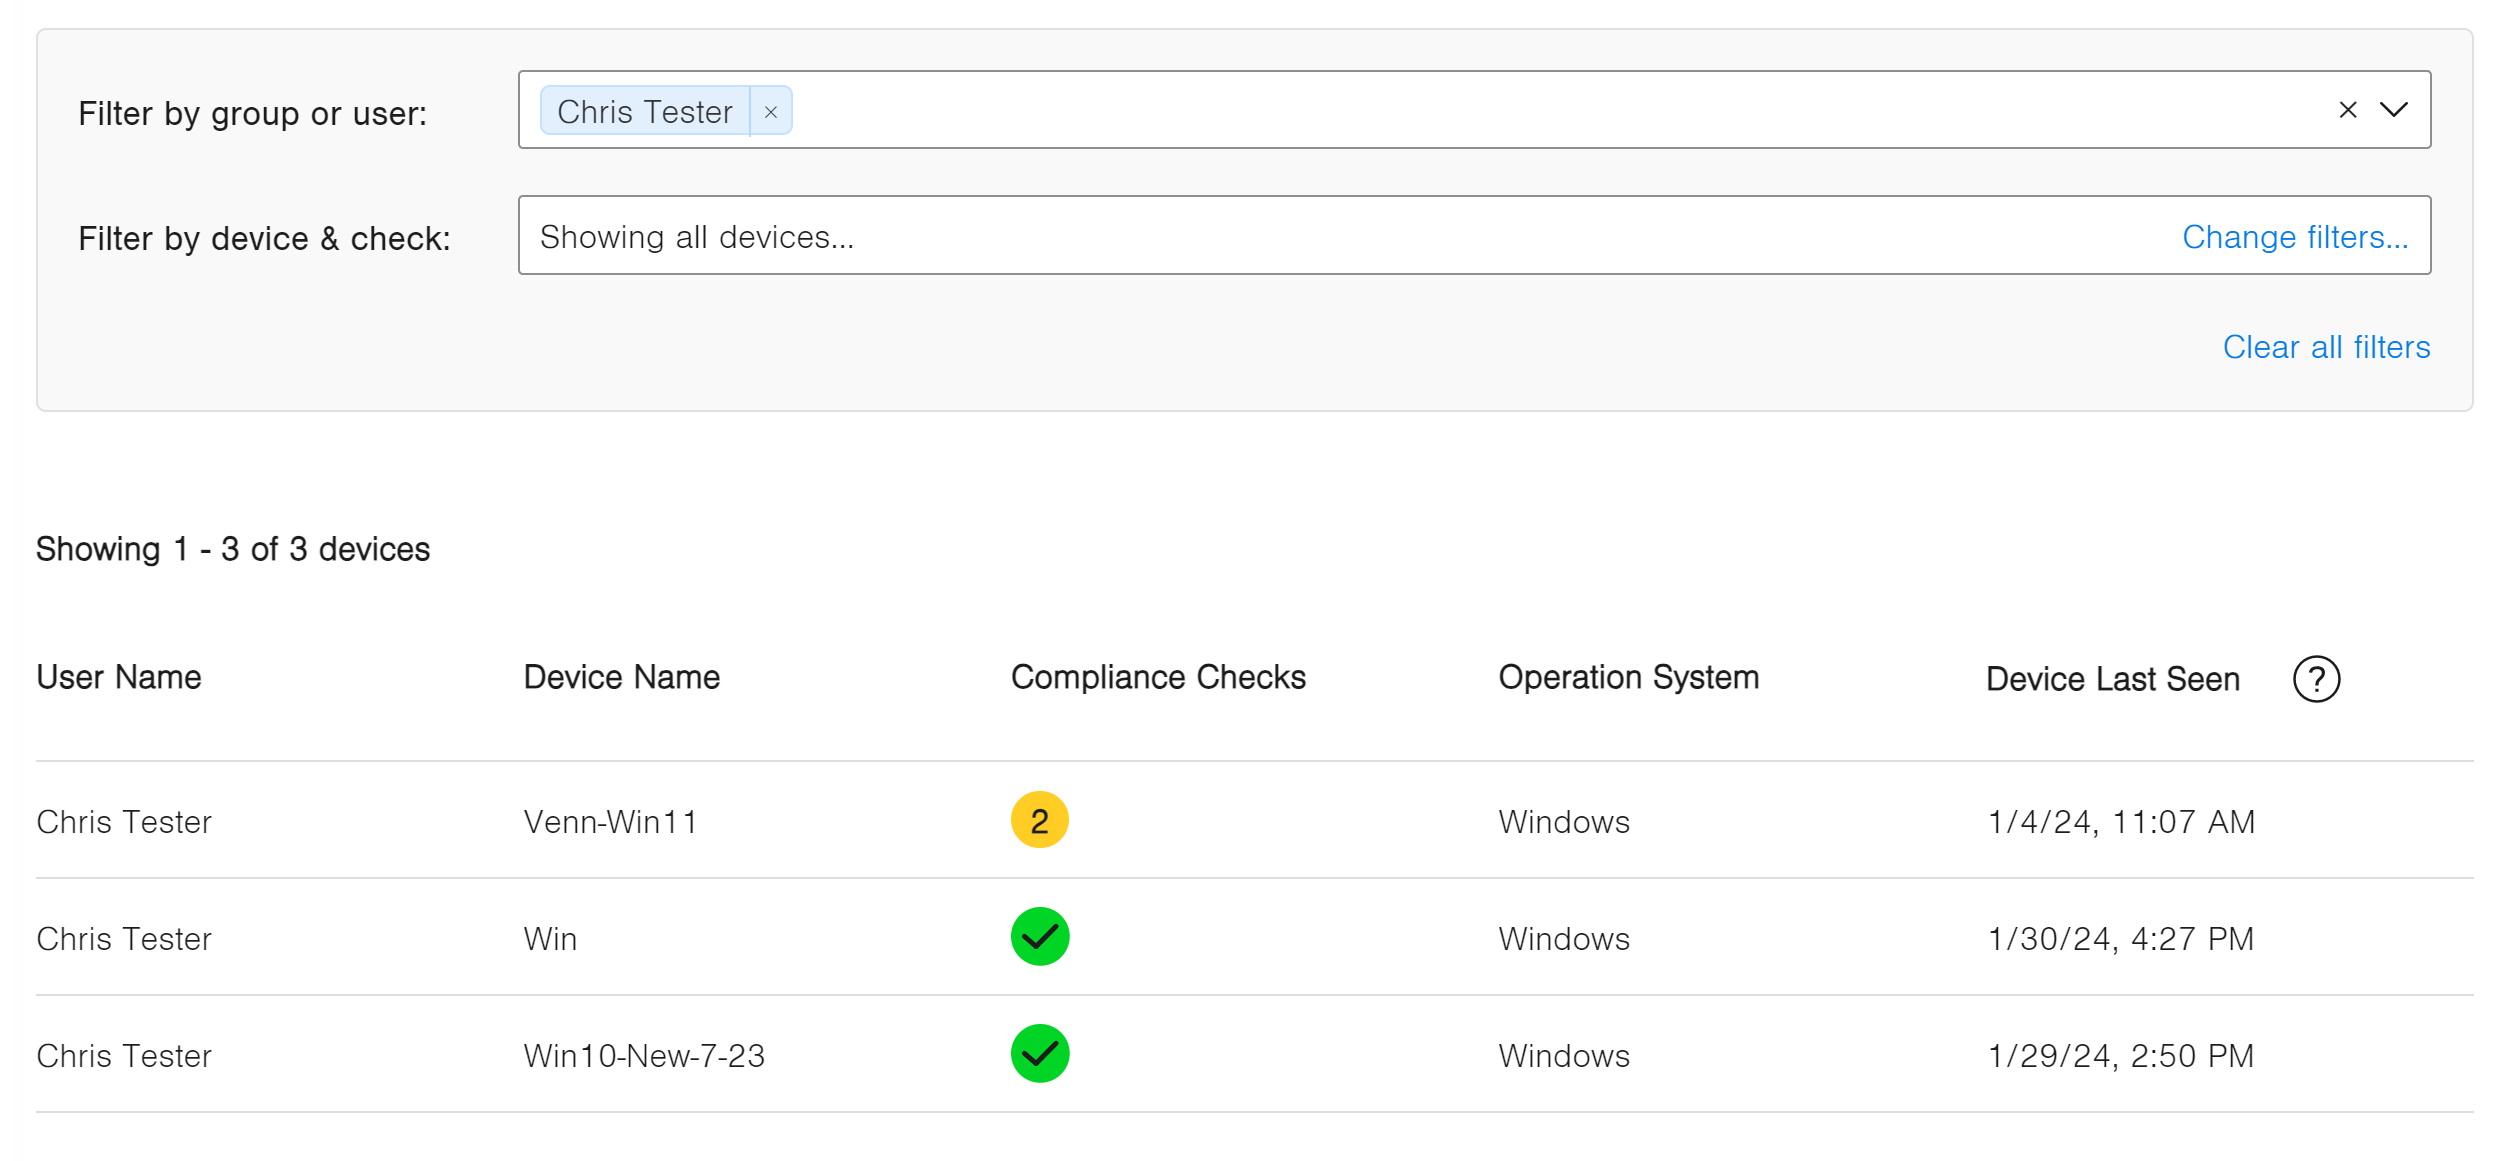This screenshot has width=2495, height=1161.
Task: Click the Device Last Seen column header
Action: 2112,679
